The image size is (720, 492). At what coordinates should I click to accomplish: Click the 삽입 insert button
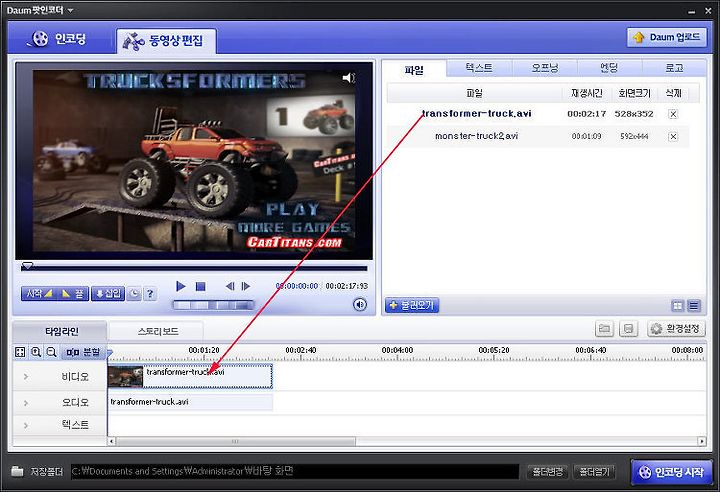pyautogui.click(x=107, y=294)
